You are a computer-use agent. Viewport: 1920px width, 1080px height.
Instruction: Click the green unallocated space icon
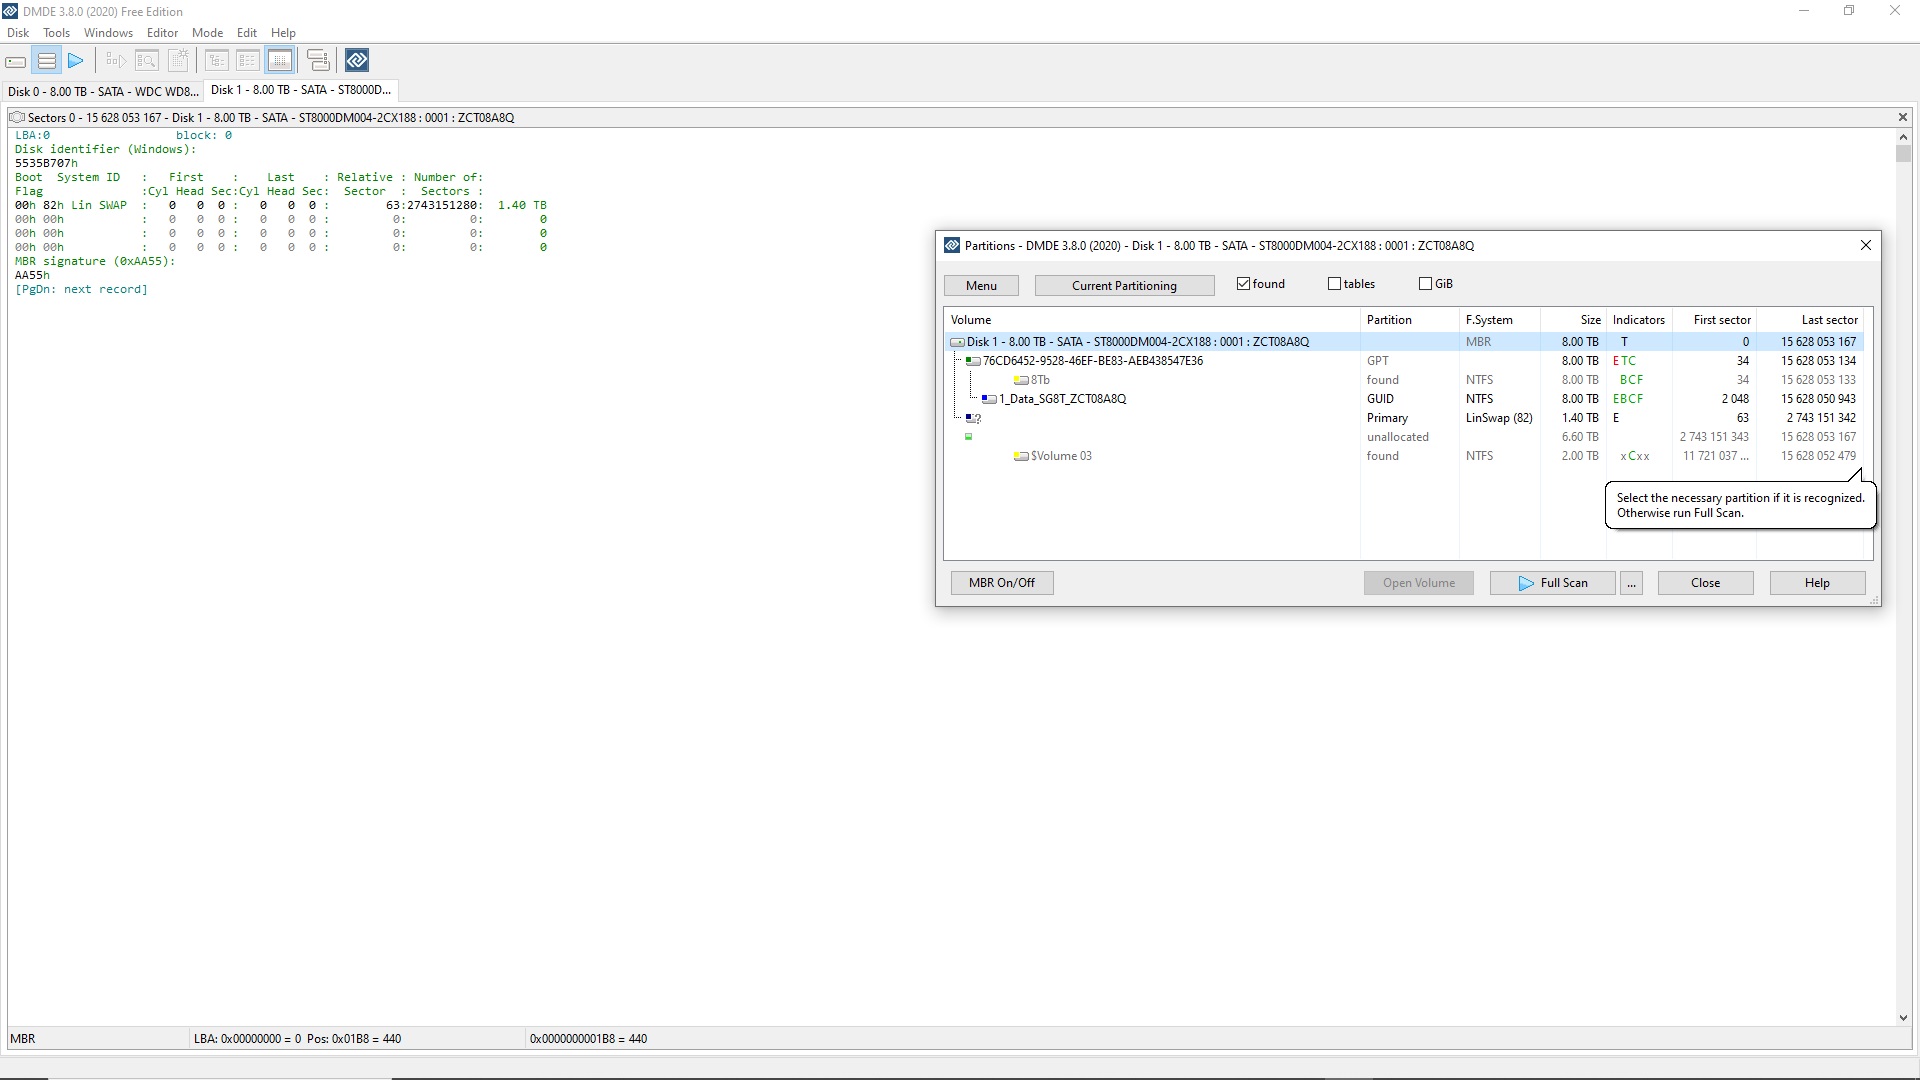coord(968,437)
